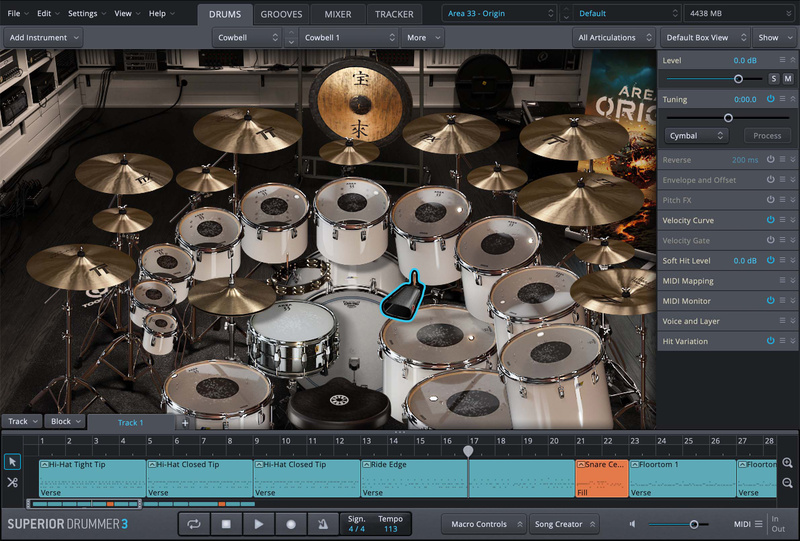Viewport: 800px width, 541px height.
Task: Expand the Song Creator panel
Action: point(563,524)
